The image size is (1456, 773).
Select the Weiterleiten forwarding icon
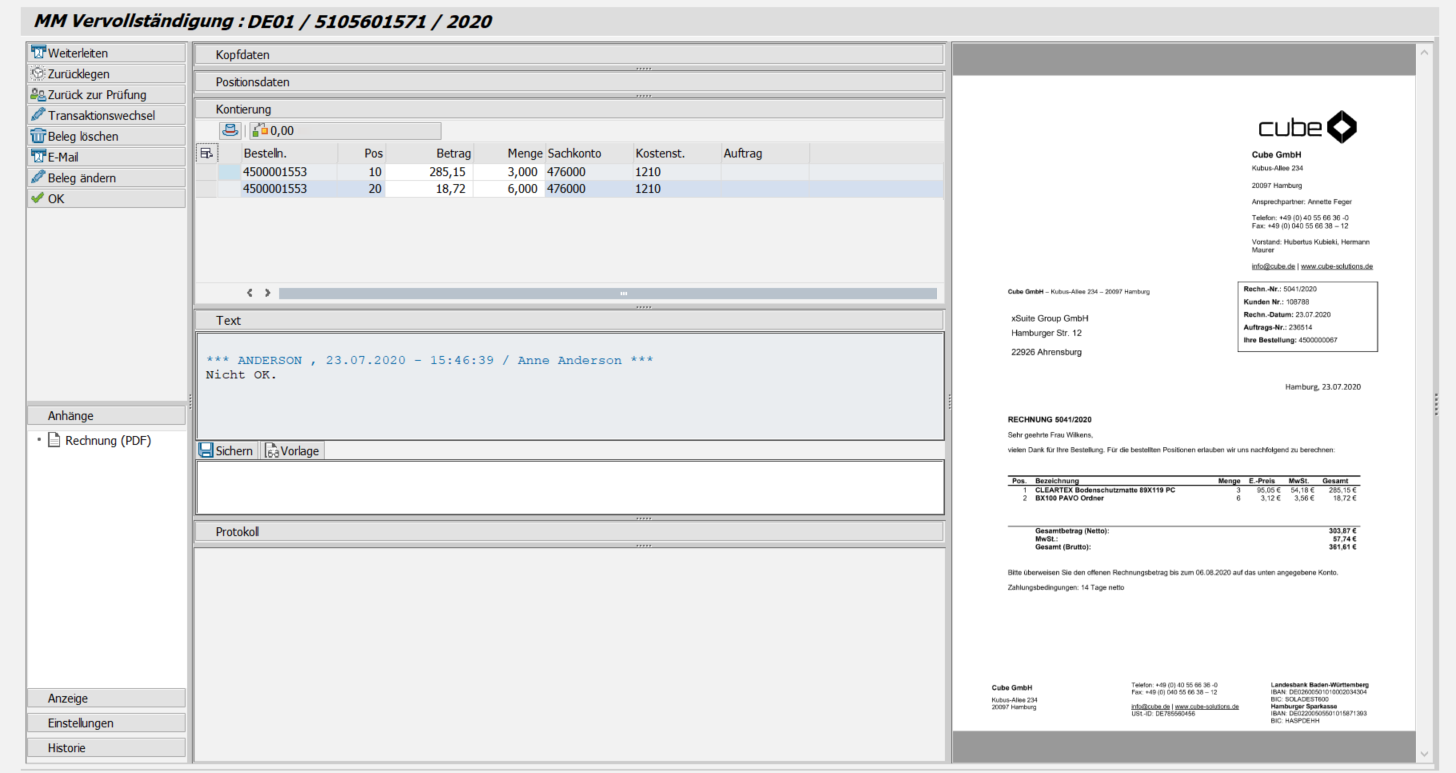38,52
